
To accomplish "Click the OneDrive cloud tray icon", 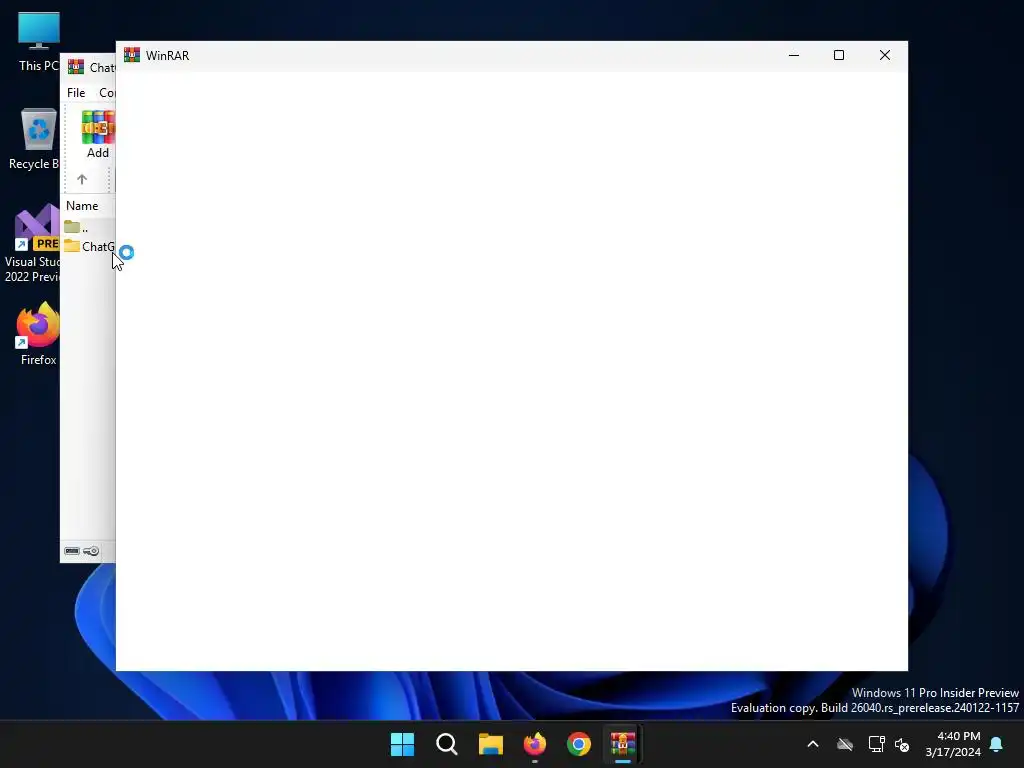I will click(x=845, y=744).
